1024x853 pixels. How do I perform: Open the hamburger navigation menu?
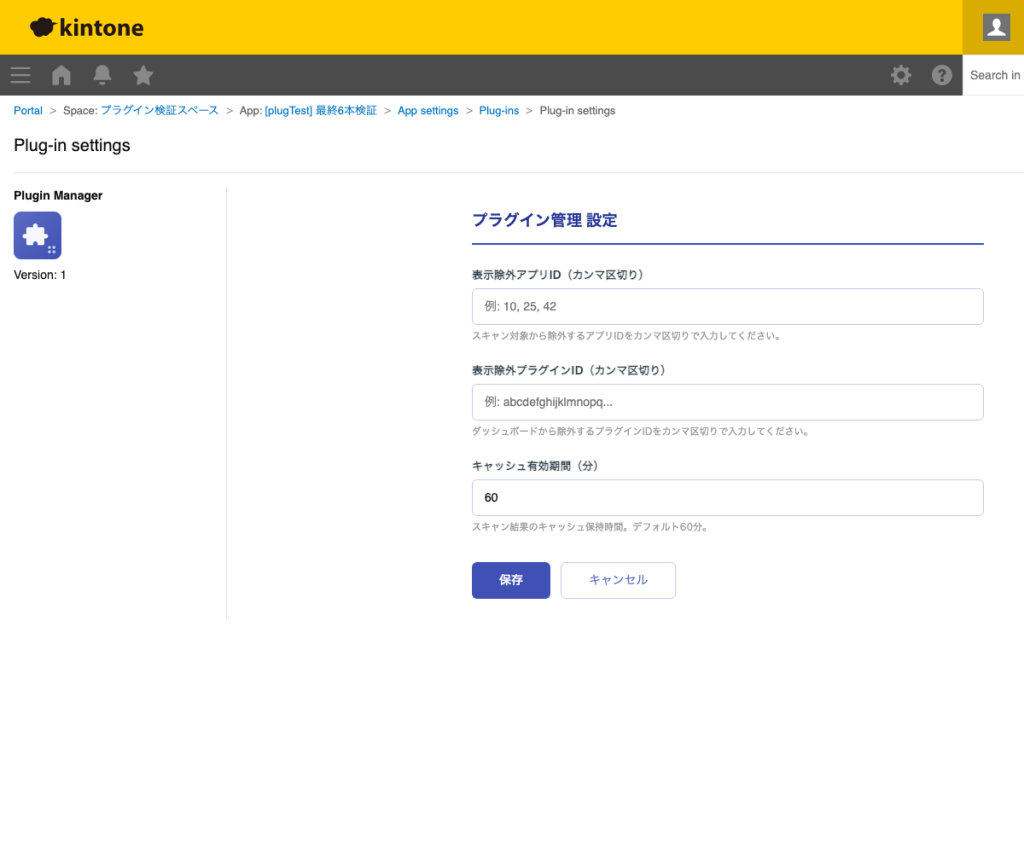pyautogui.click(x=20, y=75)
